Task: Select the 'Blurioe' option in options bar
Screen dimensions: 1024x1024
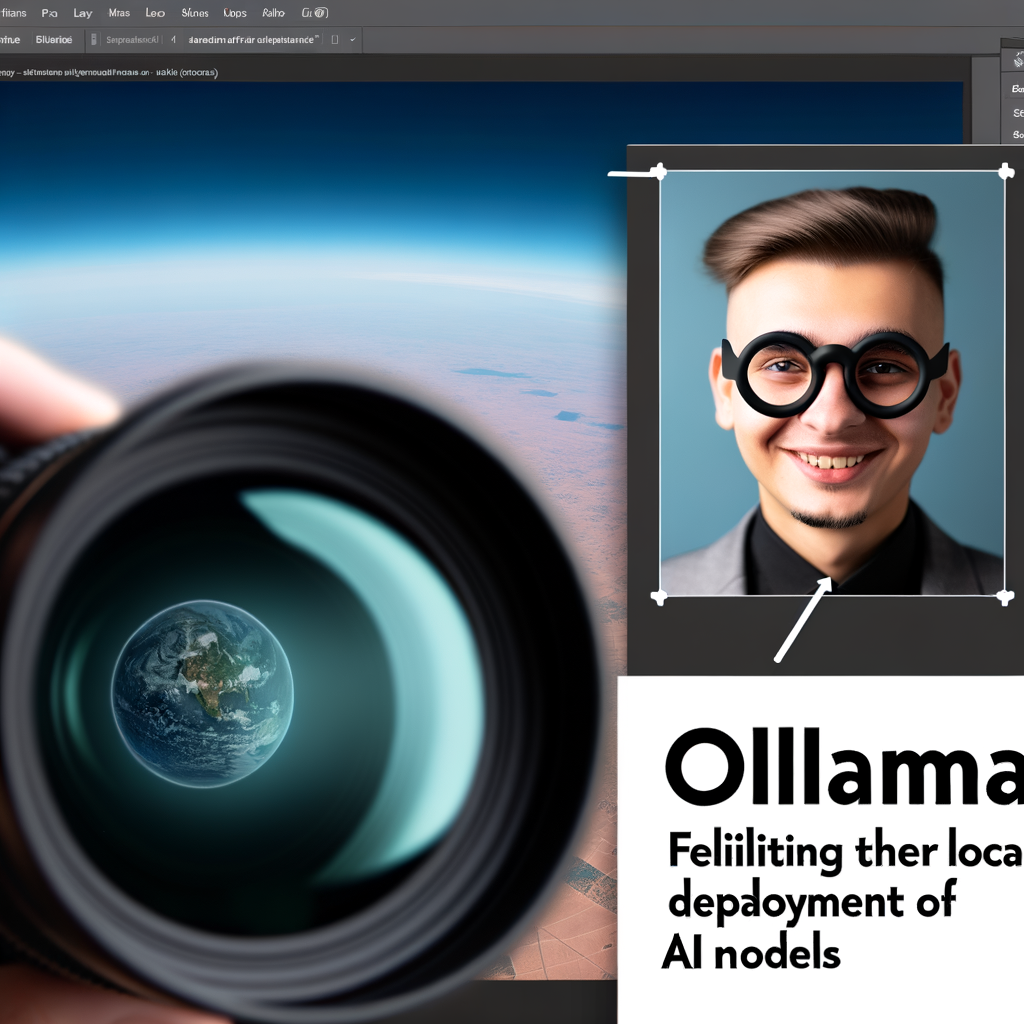Action: (54, 40)
